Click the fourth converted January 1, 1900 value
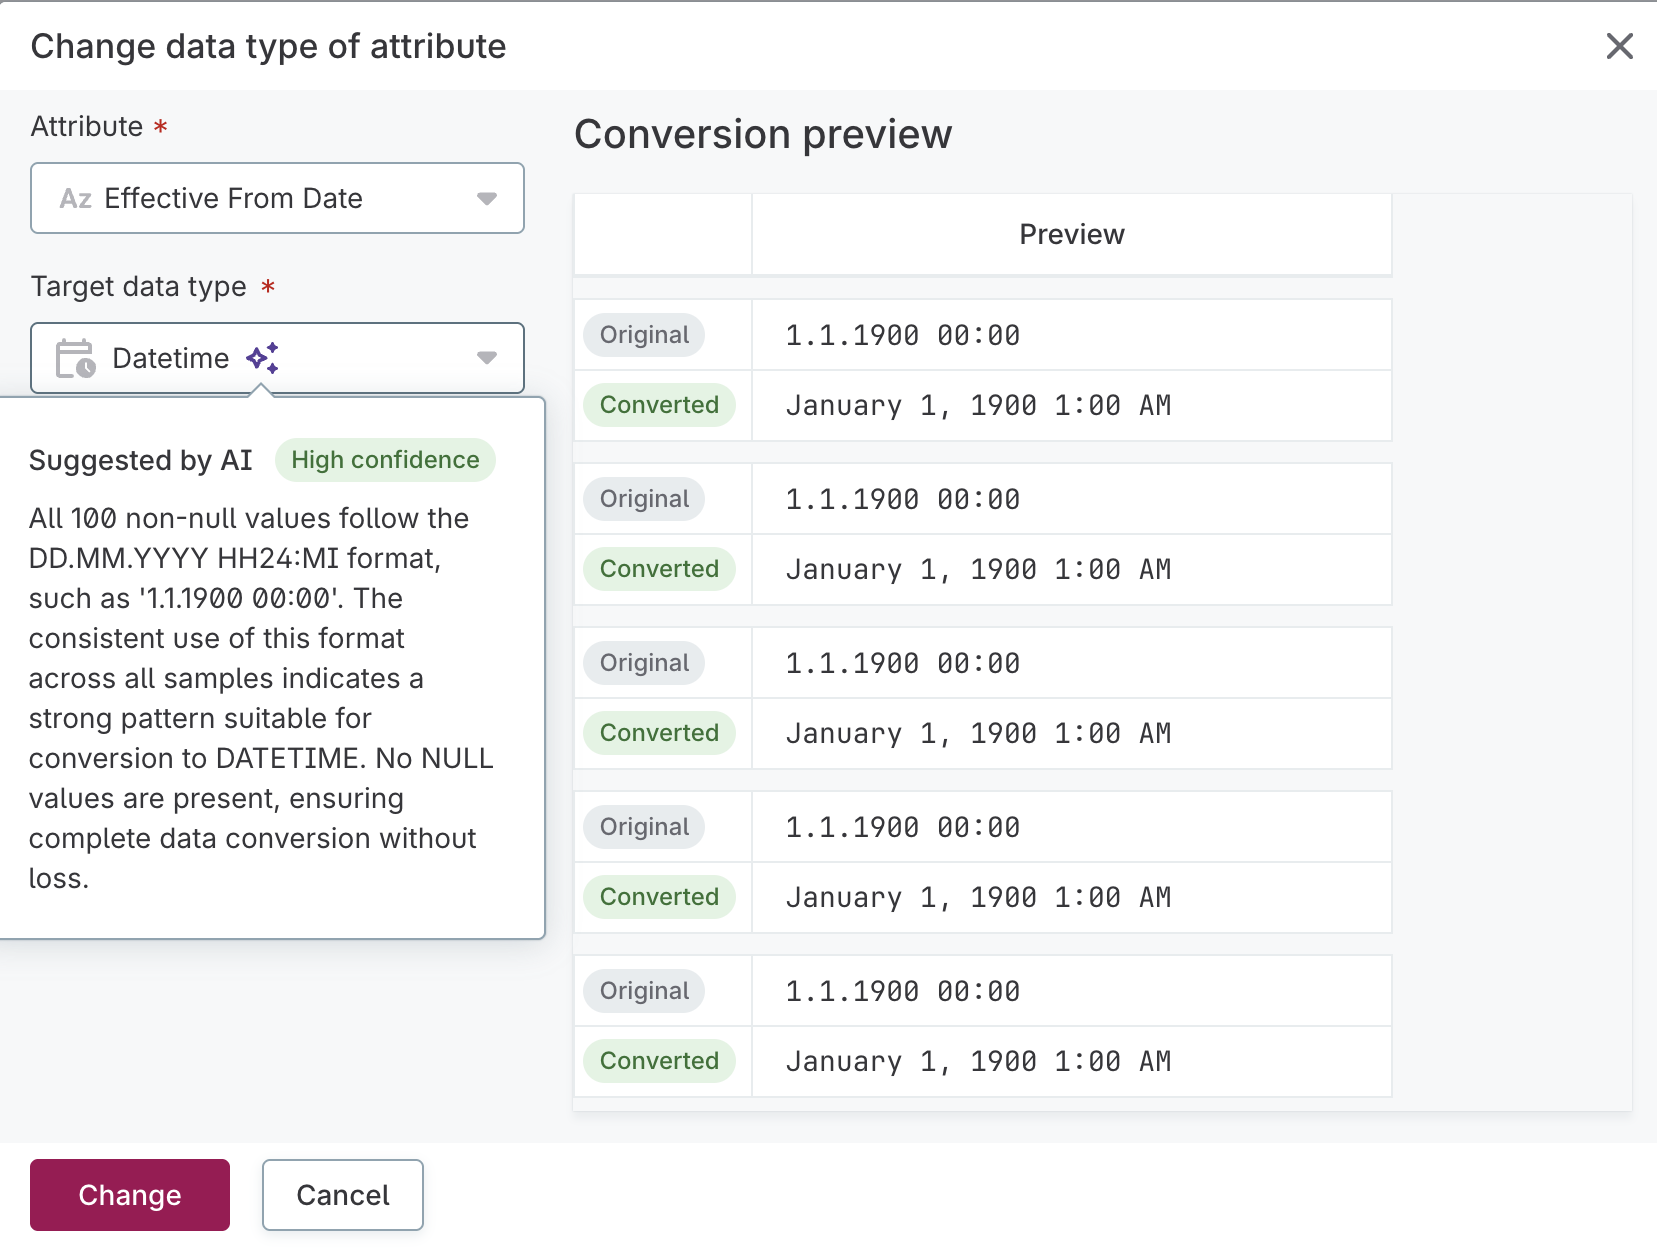 tap(977, 898)
